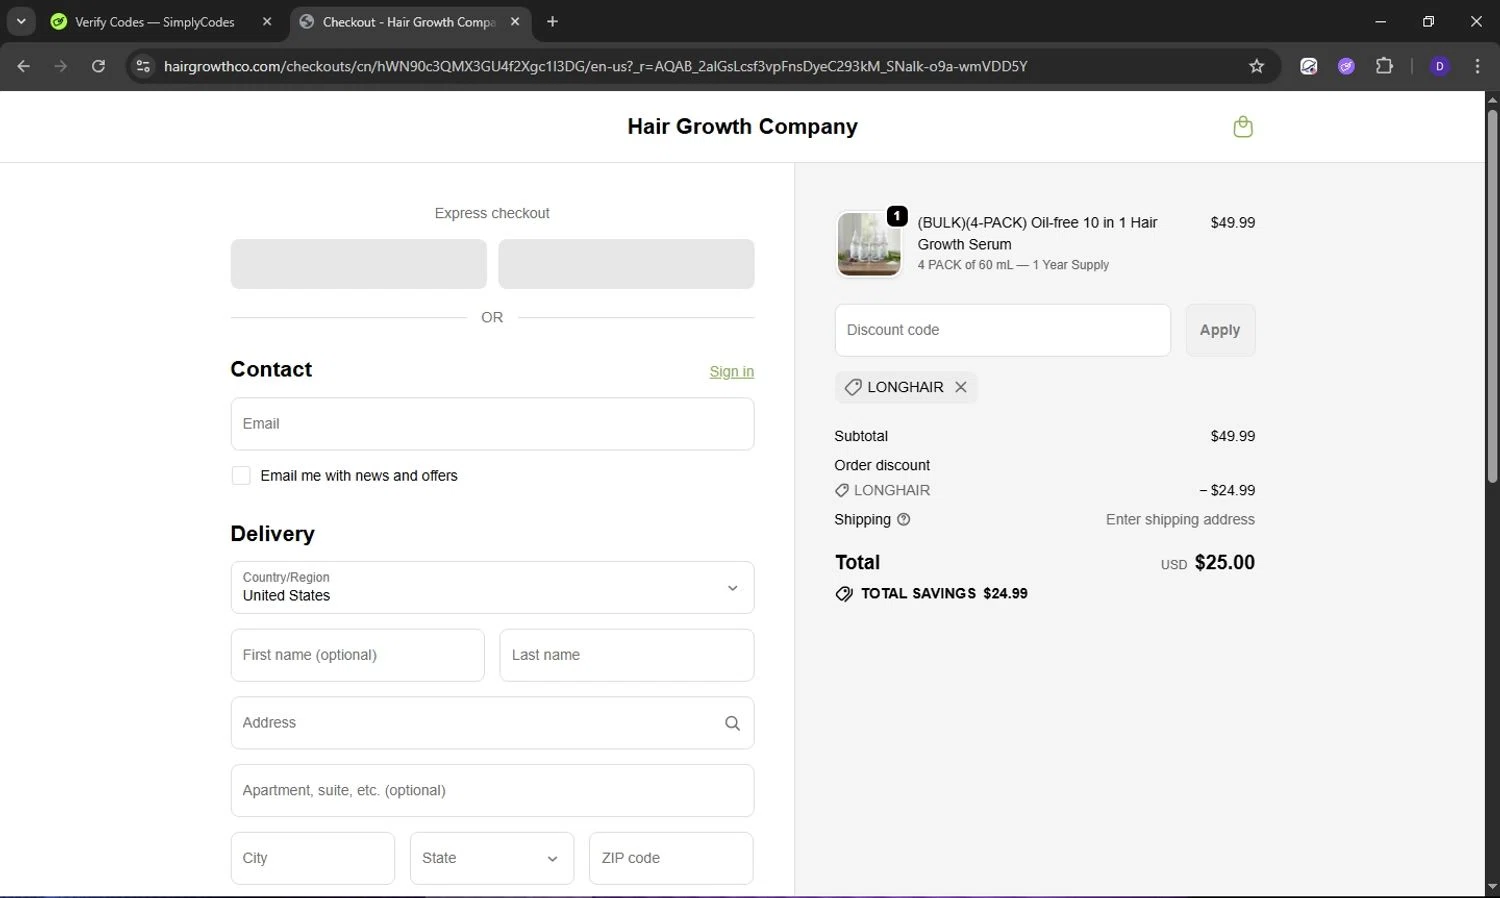1500x898 pixels.
Task: Open the shopping bag cart icon
Action: tap(1243, 127)
